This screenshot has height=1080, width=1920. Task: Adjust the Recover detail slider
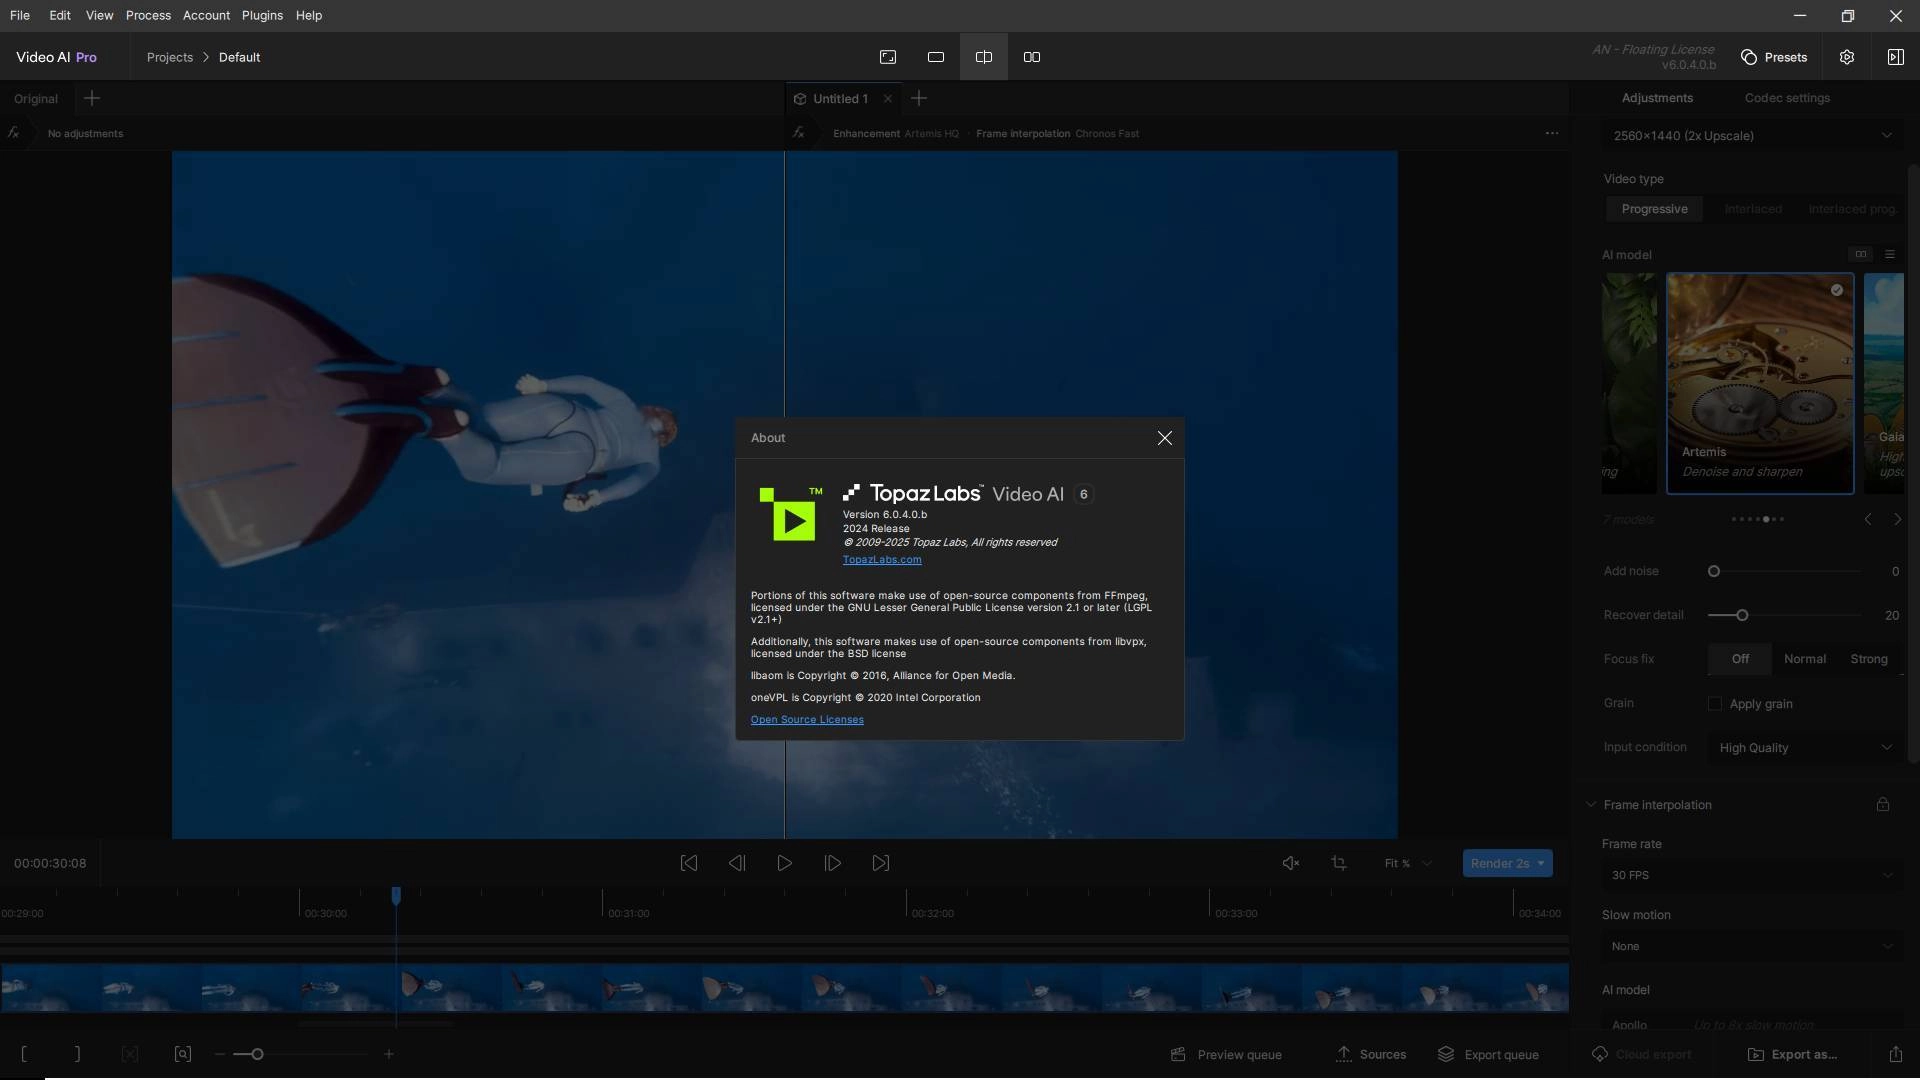(x=1784, y=615)
